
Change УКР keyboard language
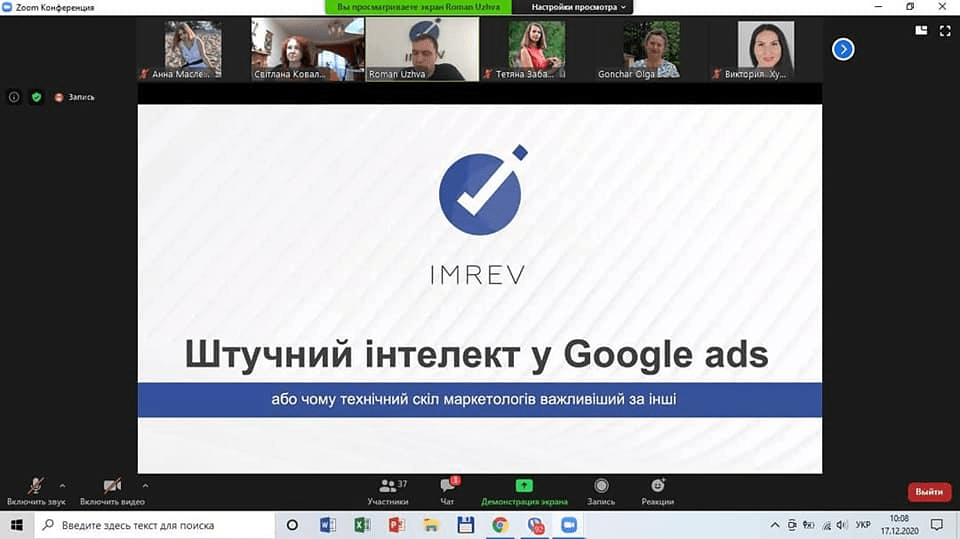[x=863, y=525]
